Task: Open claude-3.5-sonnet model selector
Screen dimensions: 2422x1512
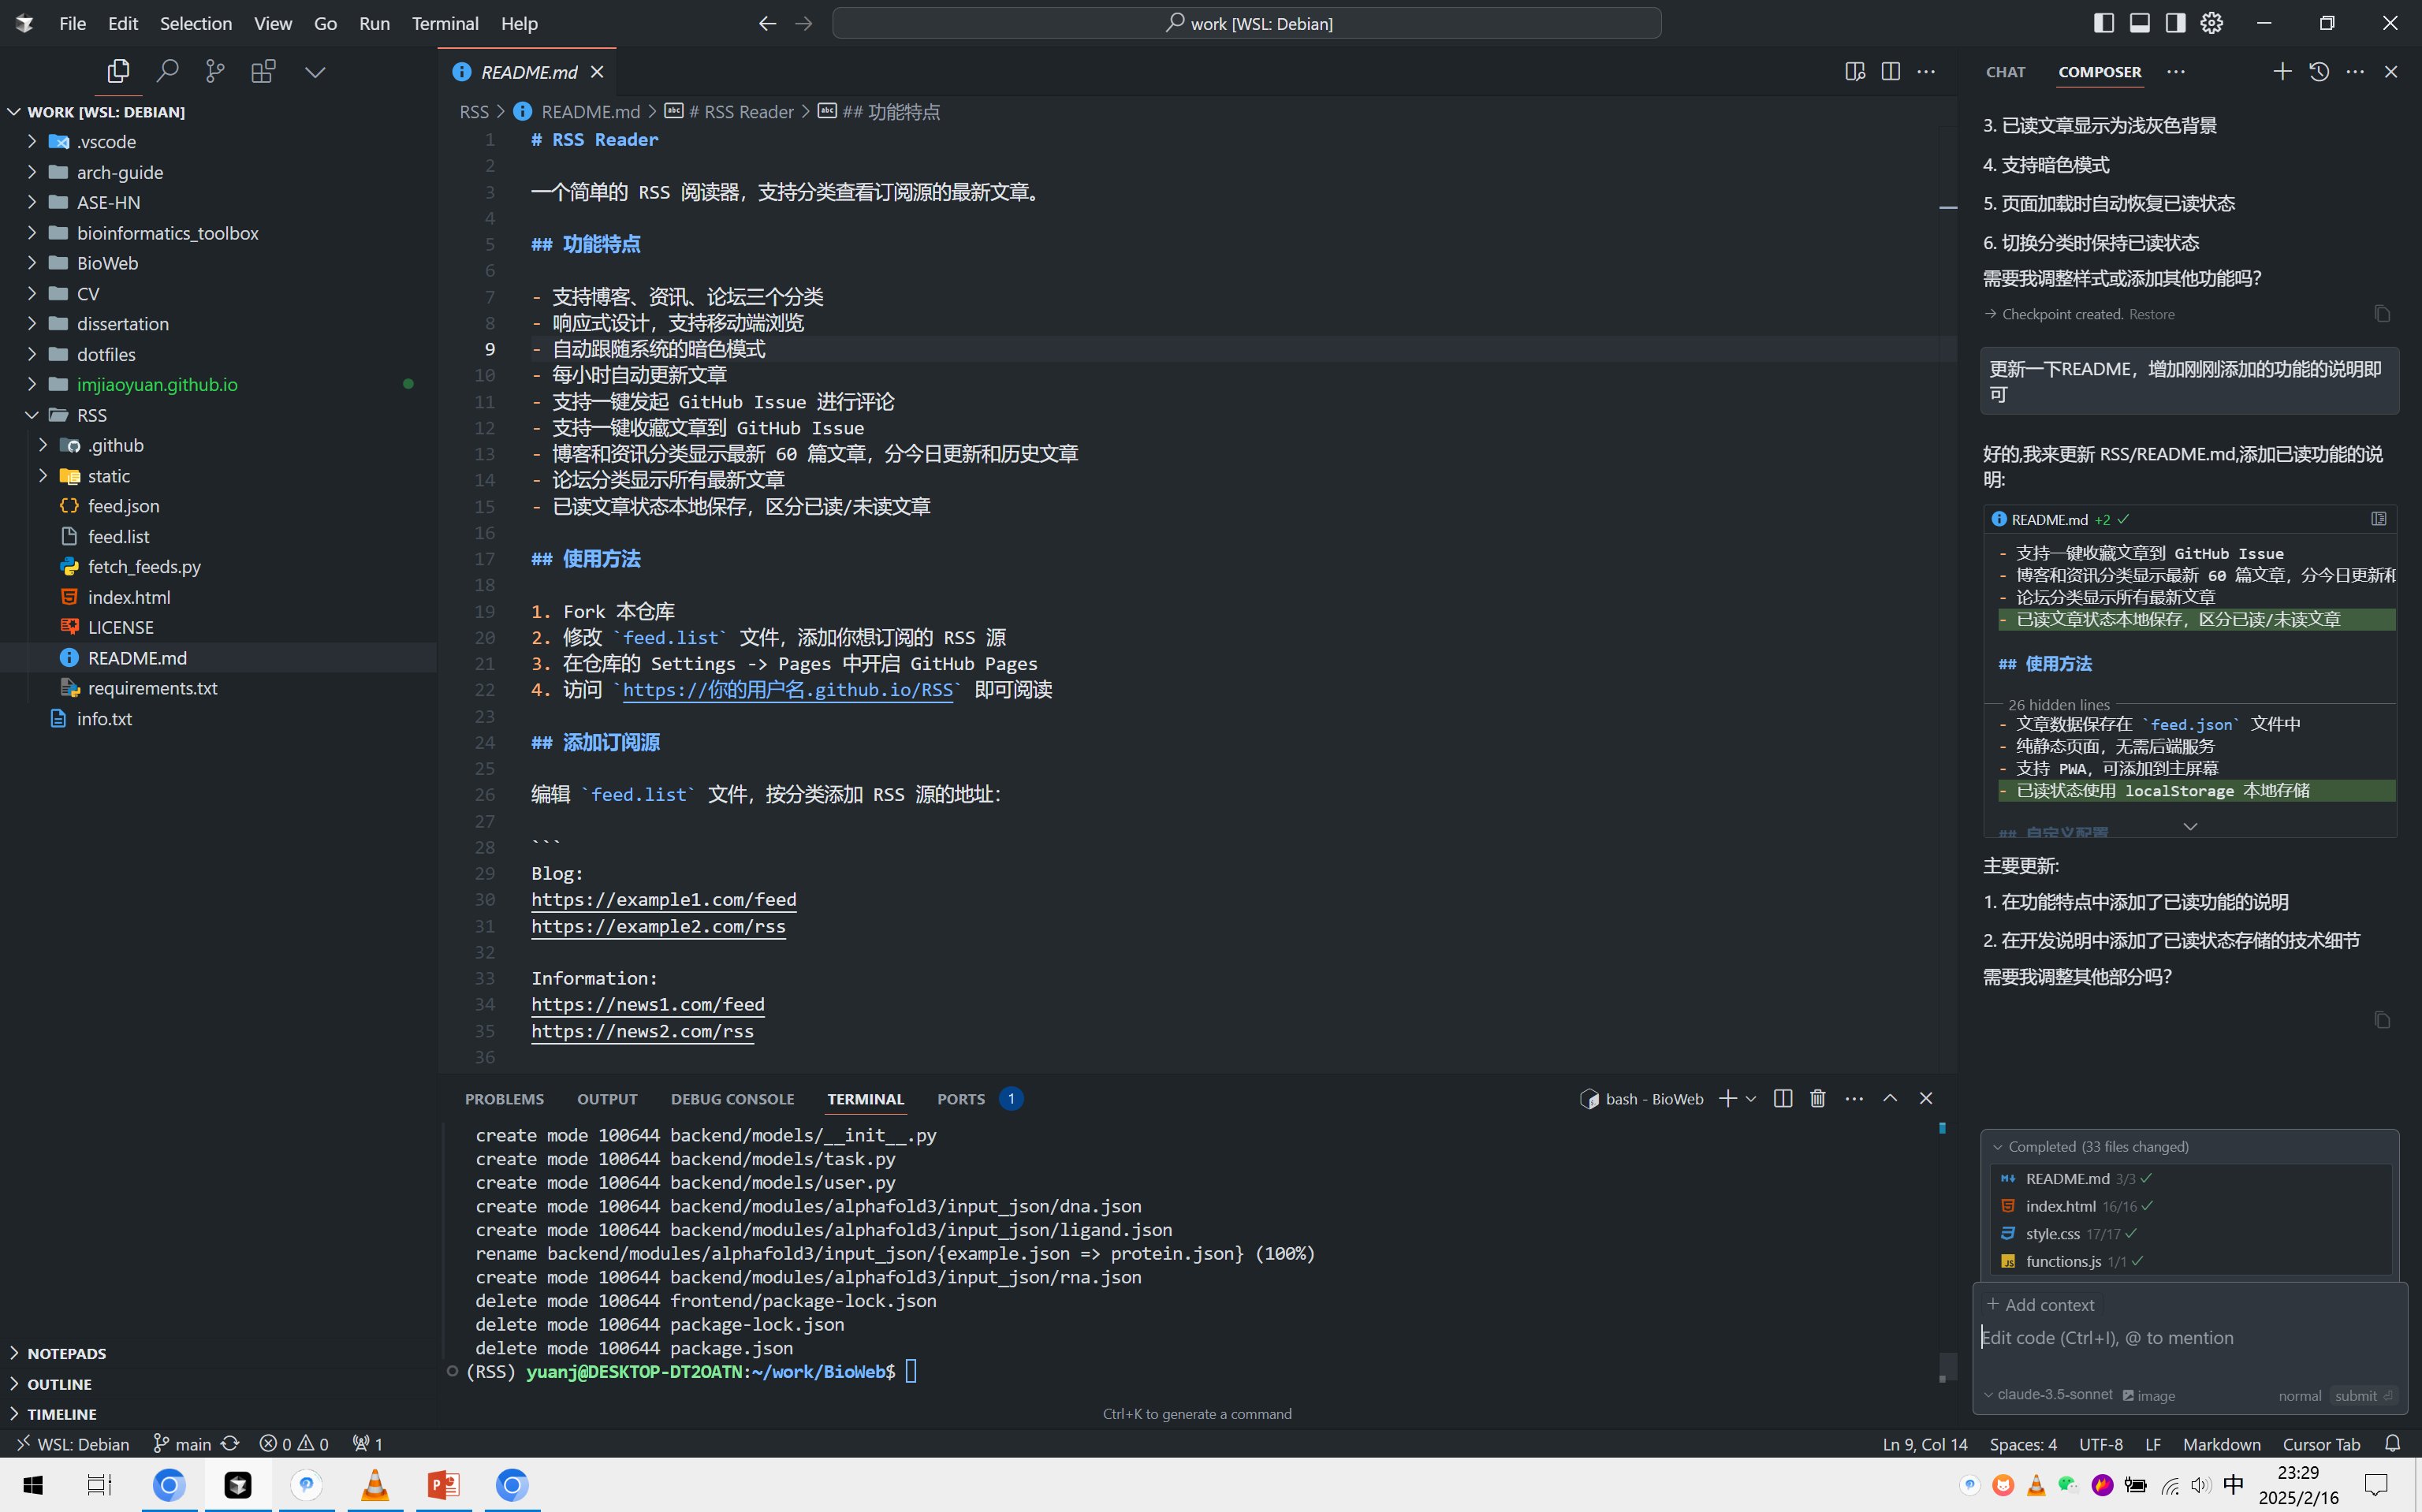Action: [x=2048, y=1395]
